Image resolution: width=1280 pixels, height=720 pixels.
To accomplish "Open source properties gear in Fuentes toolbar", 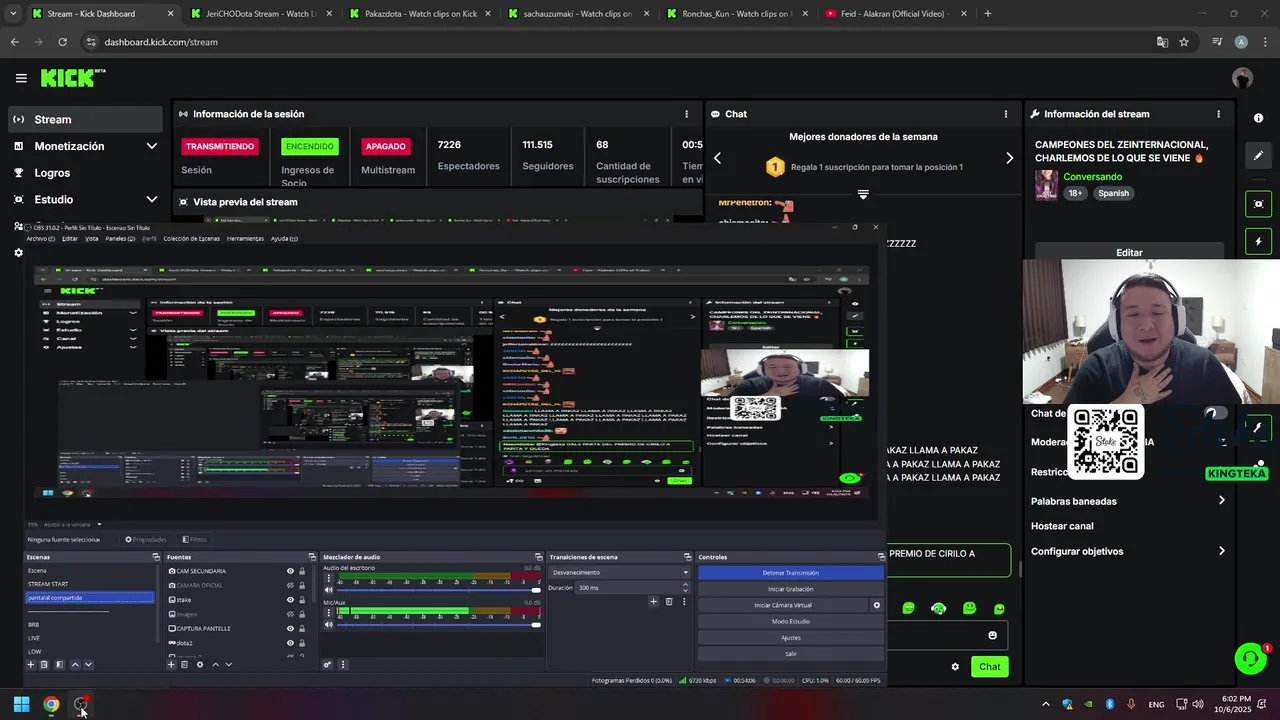I will [200, 664].
